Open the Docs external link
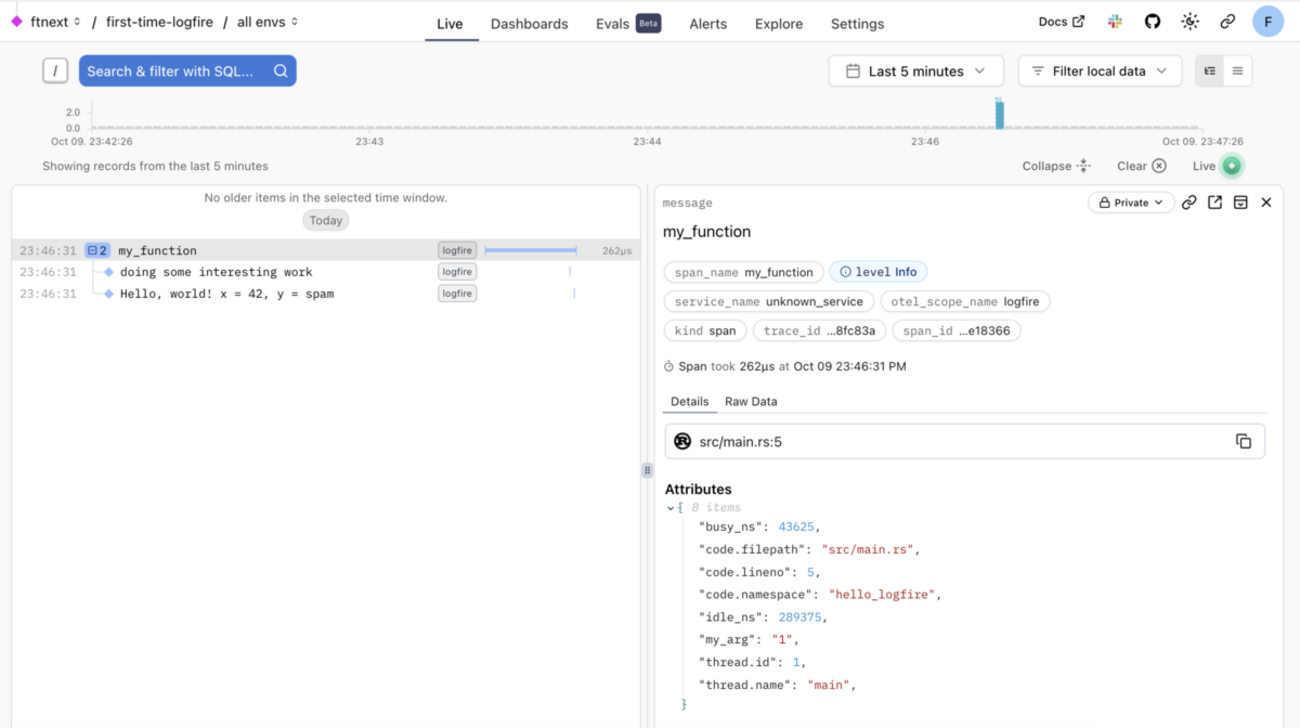1300x728 pixels. (1061, 22)
